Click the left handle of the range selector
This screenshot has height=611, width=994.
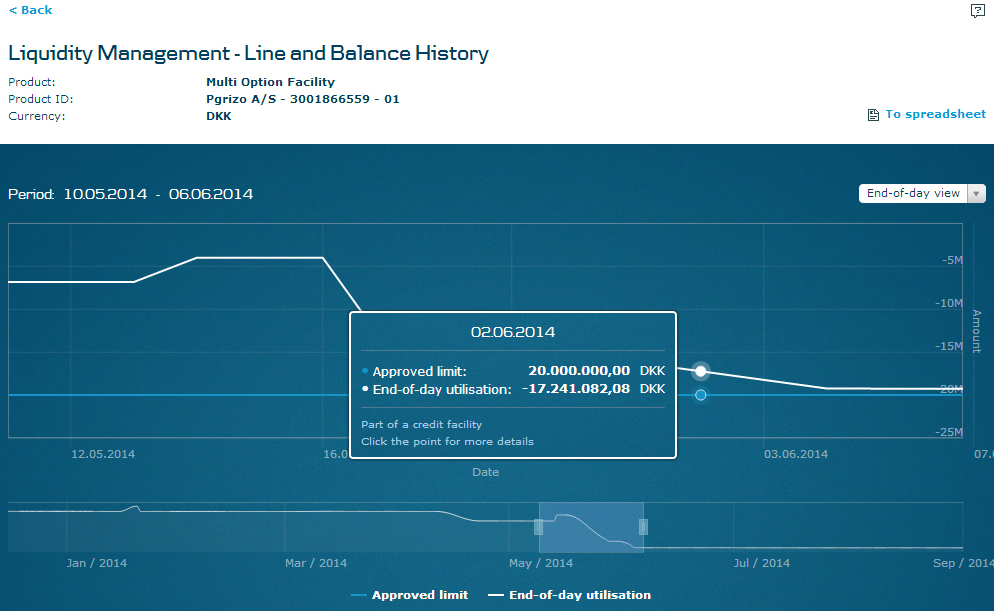538,527
